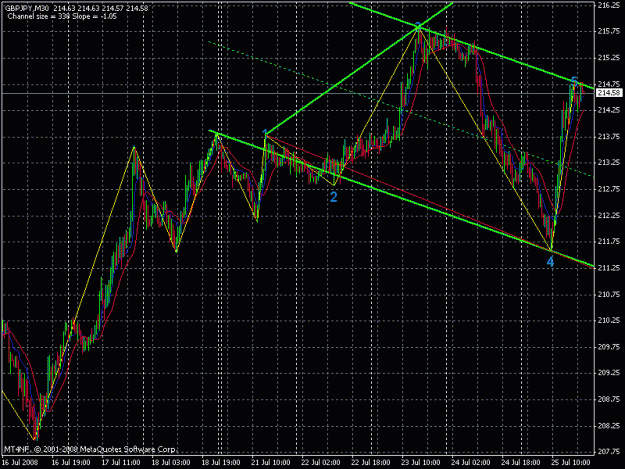This screenshot has height=469, width=625.
Task: Click the 213.75 price axis label
Action: point(609,137)
